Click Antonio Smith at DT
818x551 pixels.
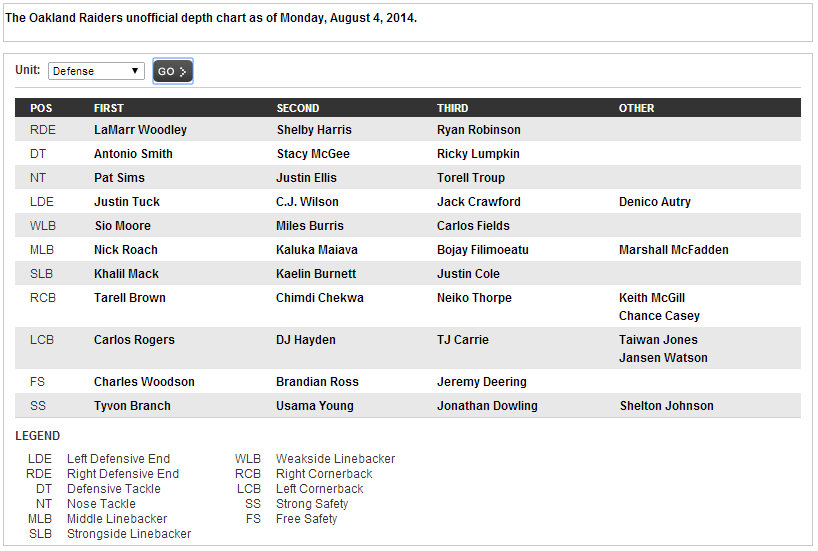coord(133,154)
